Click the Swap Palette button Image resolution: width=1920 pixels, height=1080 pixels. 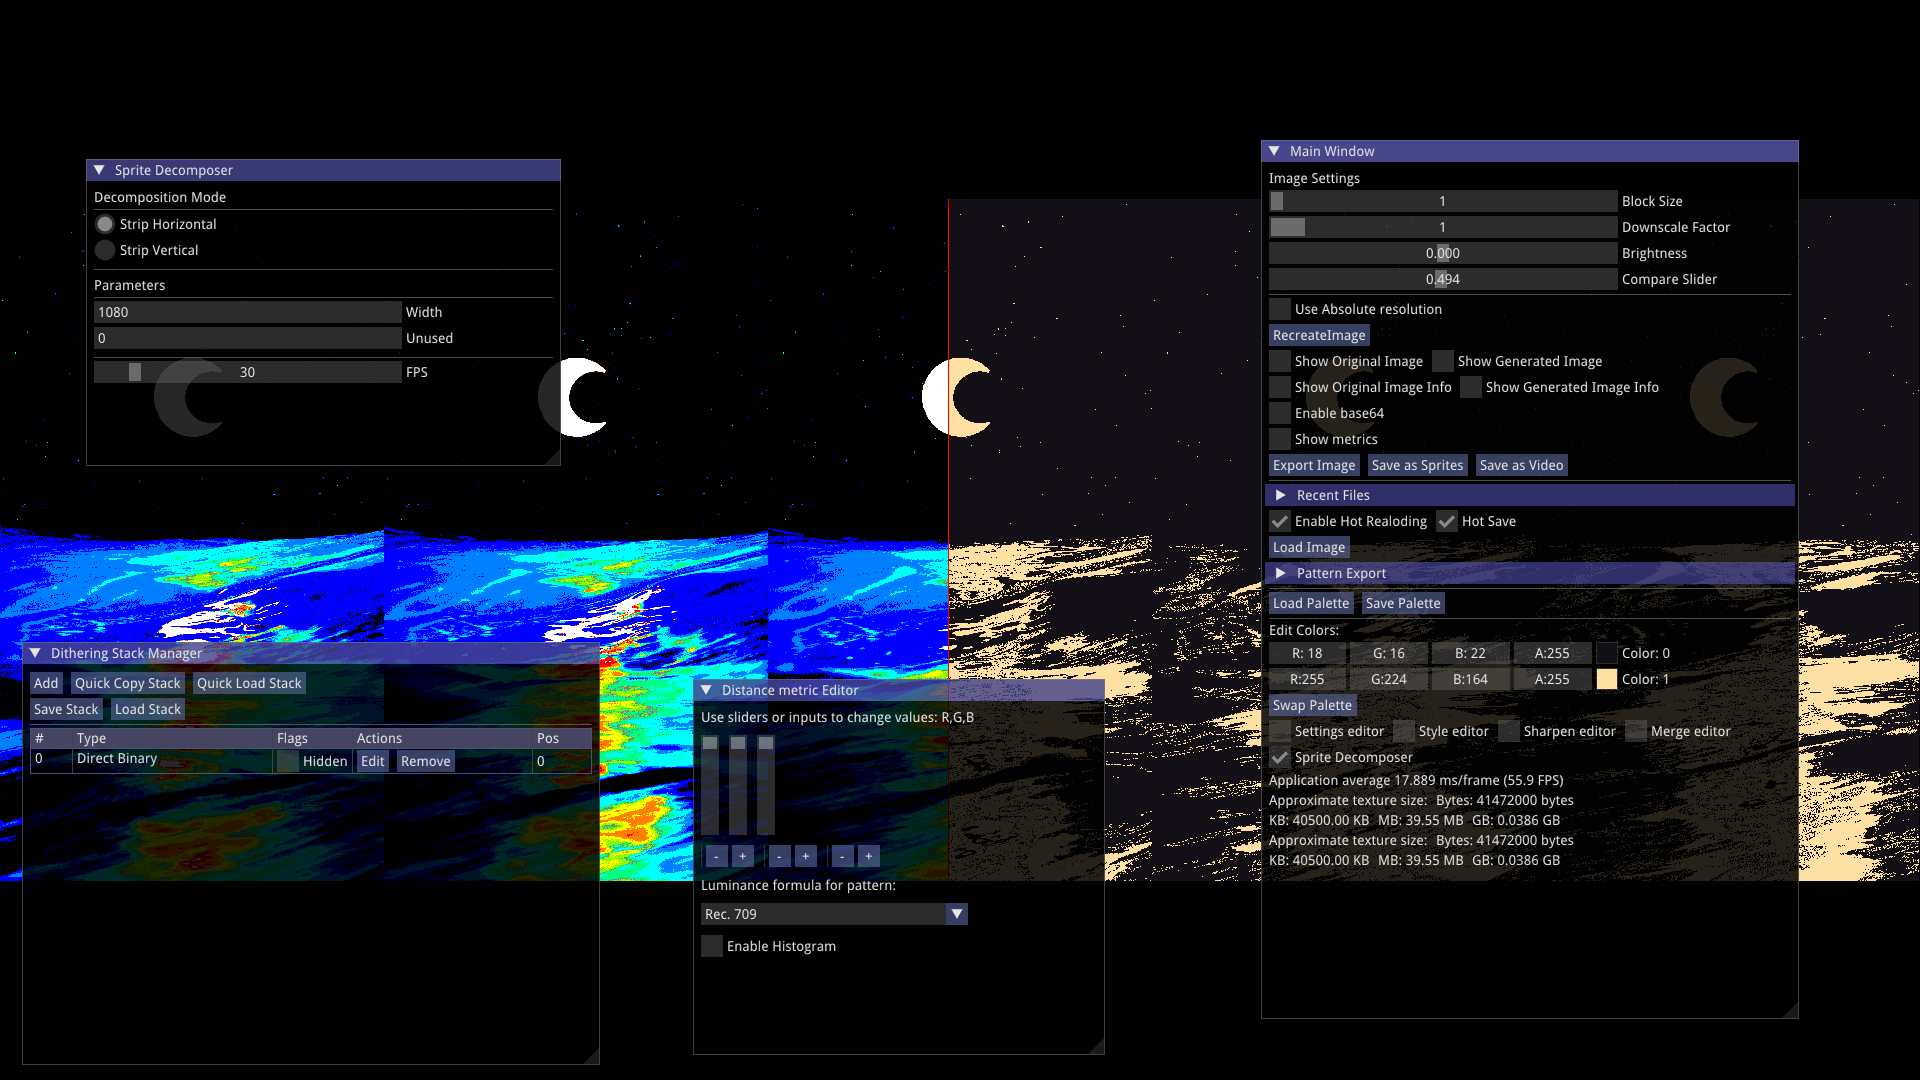pos(1312,705)
